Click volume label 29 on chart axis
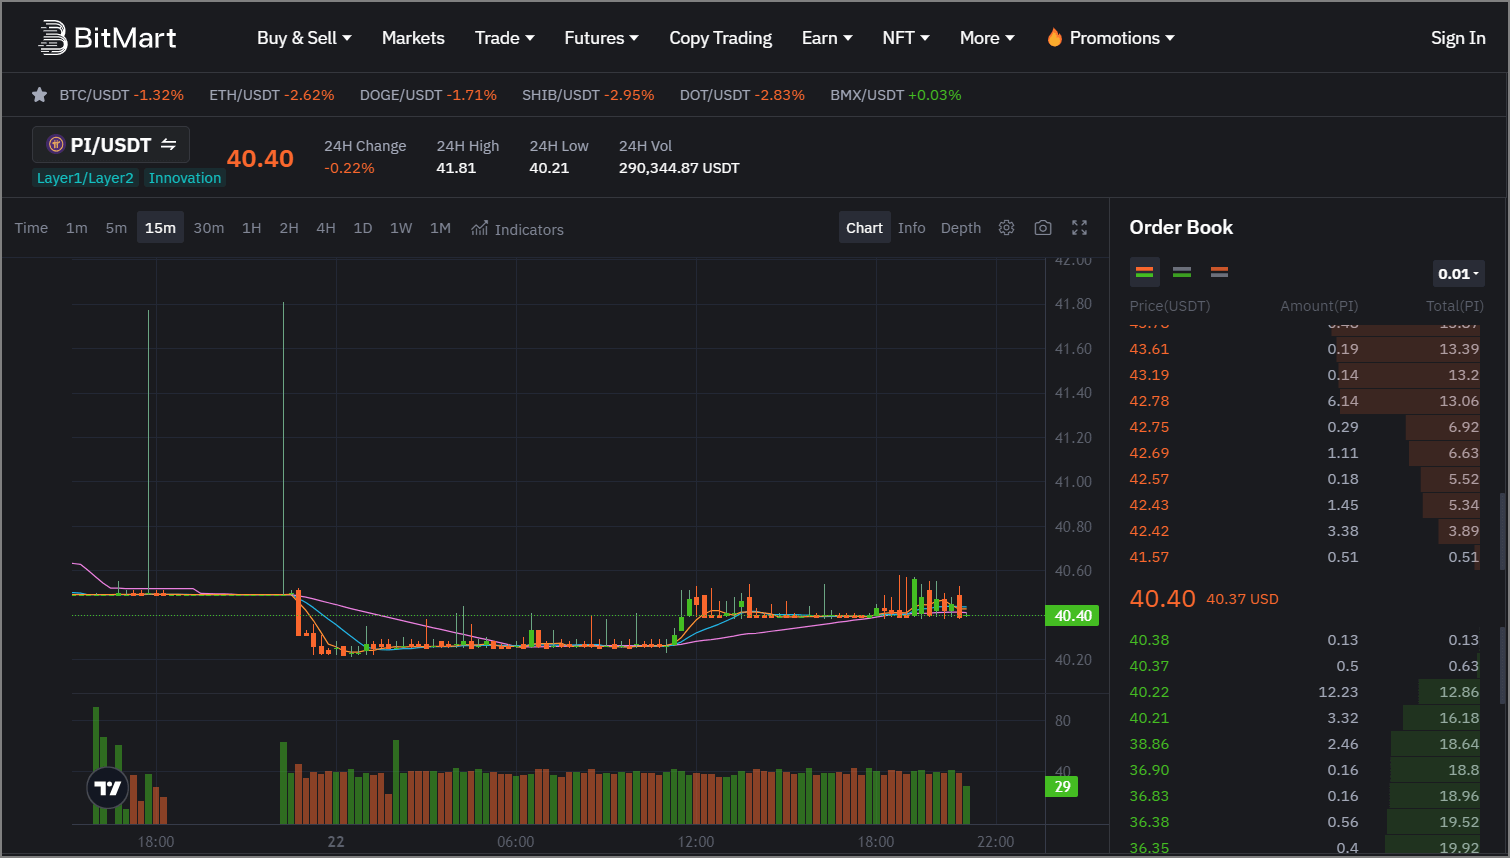The width and height of the screenshot is (1510, 858). tap(1062, 787)
